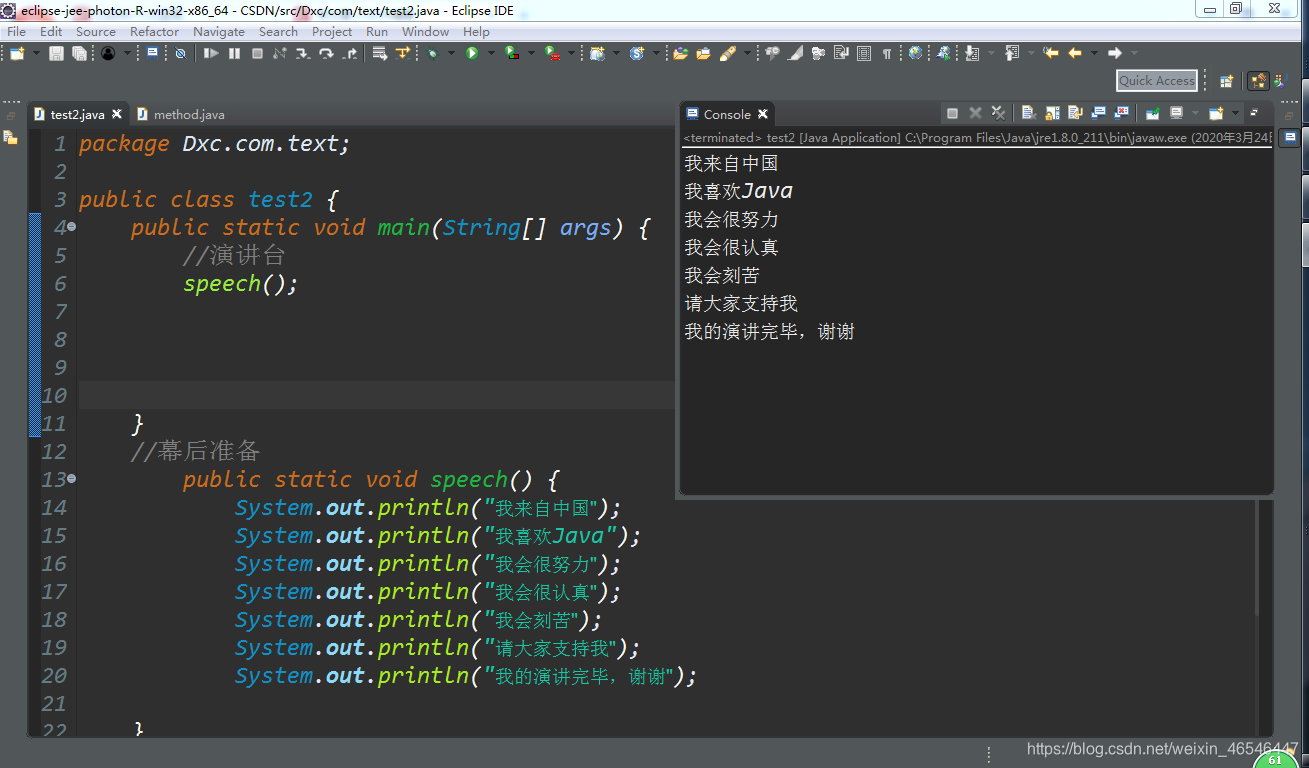Click the Open Task folder icon
Image resolution: width=1309 pixels, height=768 pixels.
point(704,53)
